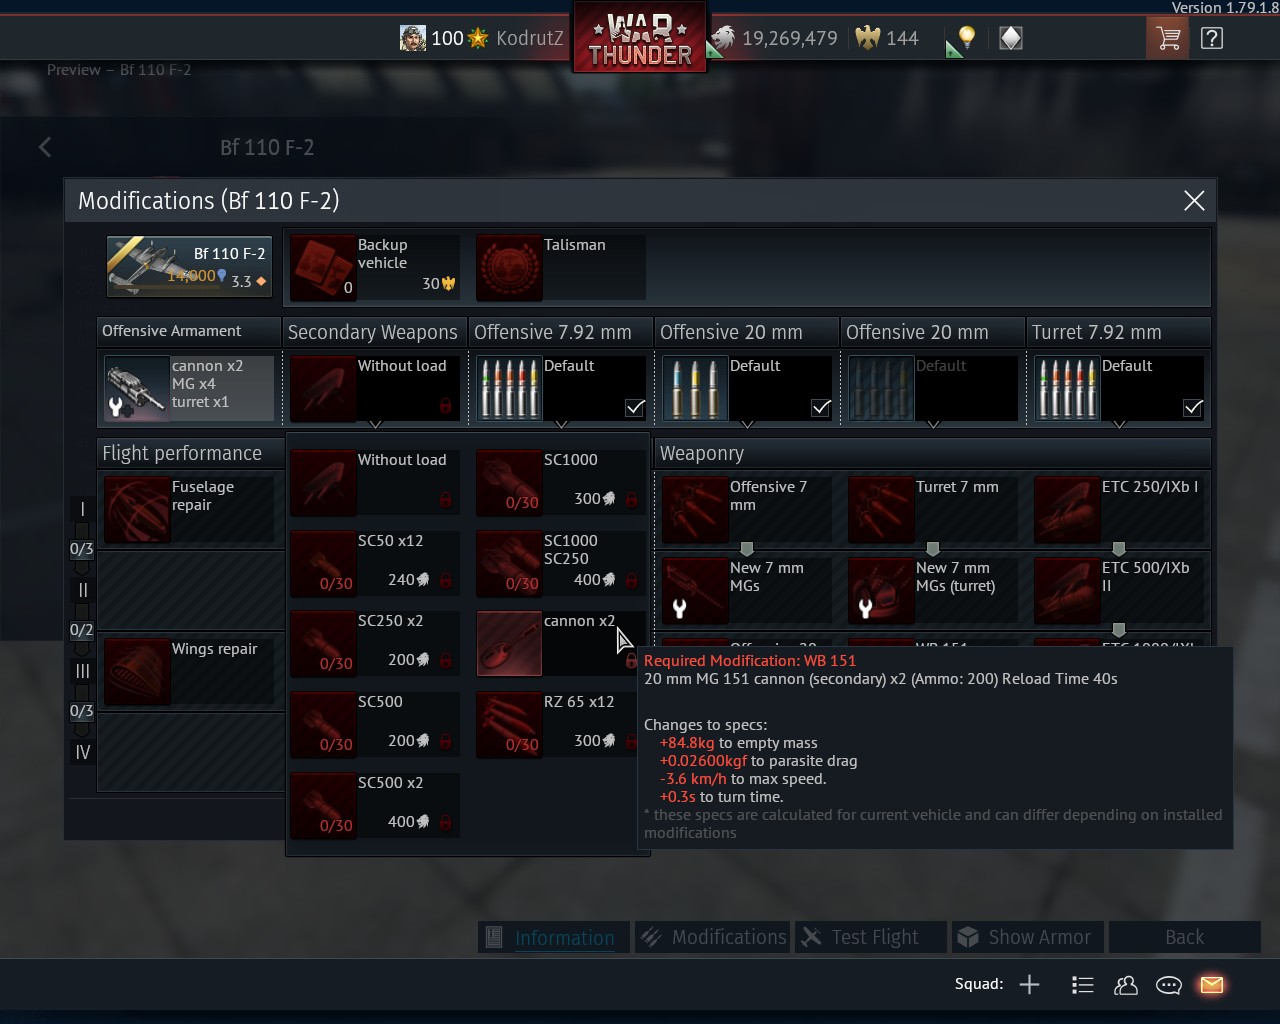Screen dimensions: 1280x1024
Task: Toggle first Offensive 20 mm Default checkbox
Action: [x=820, y=407]
